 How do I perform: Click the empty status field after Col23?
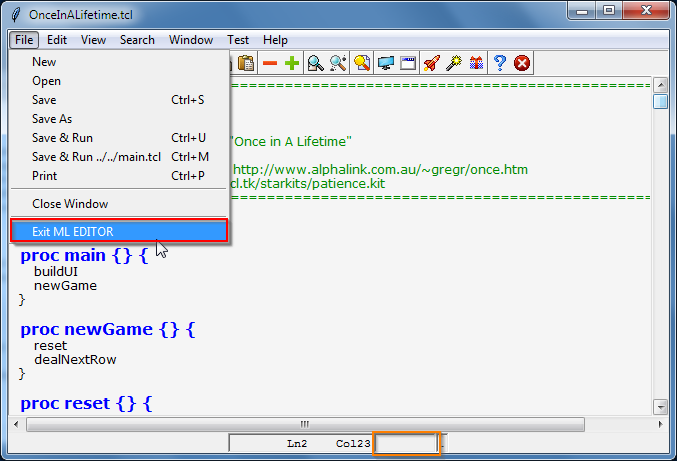point(406,443)
